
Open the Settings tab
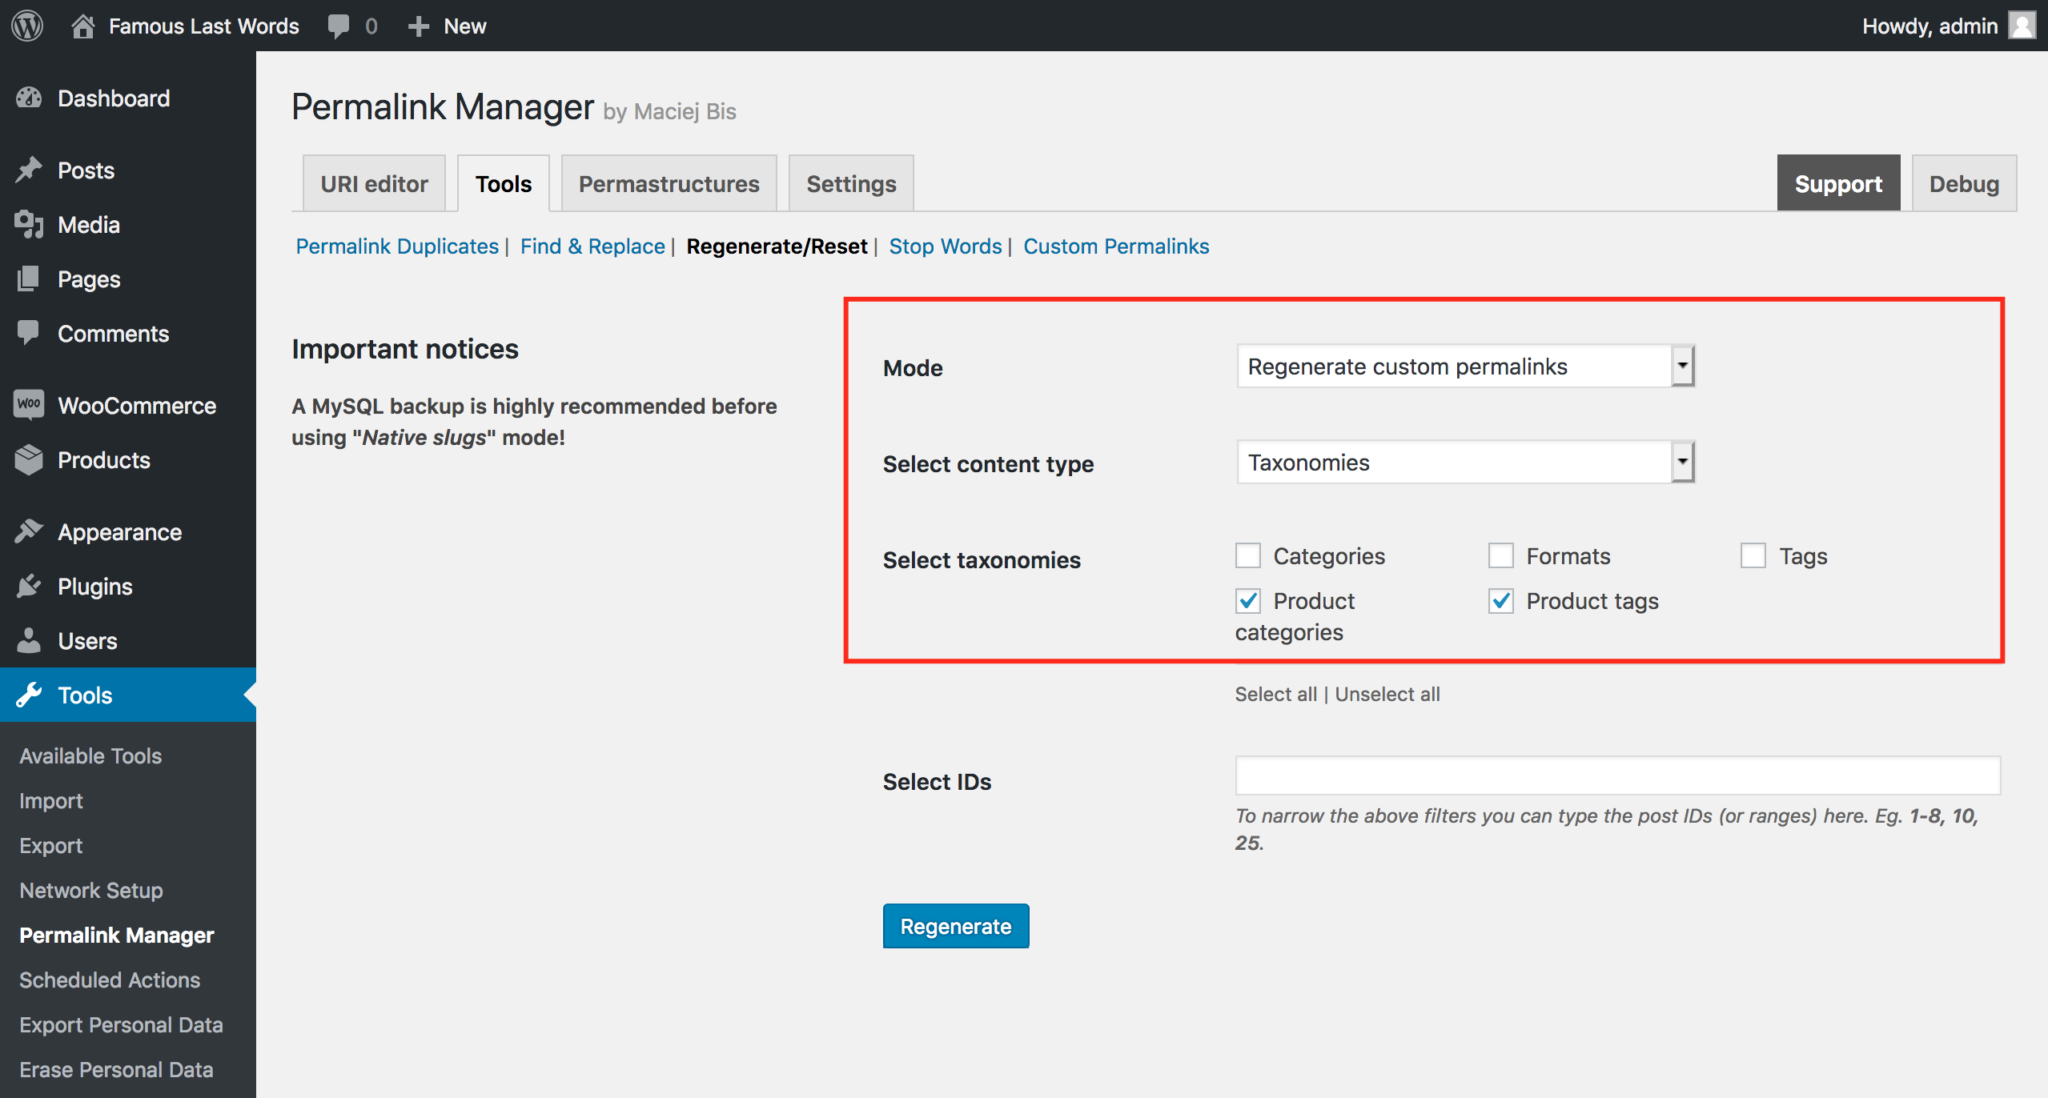click(x=850, y=183)
